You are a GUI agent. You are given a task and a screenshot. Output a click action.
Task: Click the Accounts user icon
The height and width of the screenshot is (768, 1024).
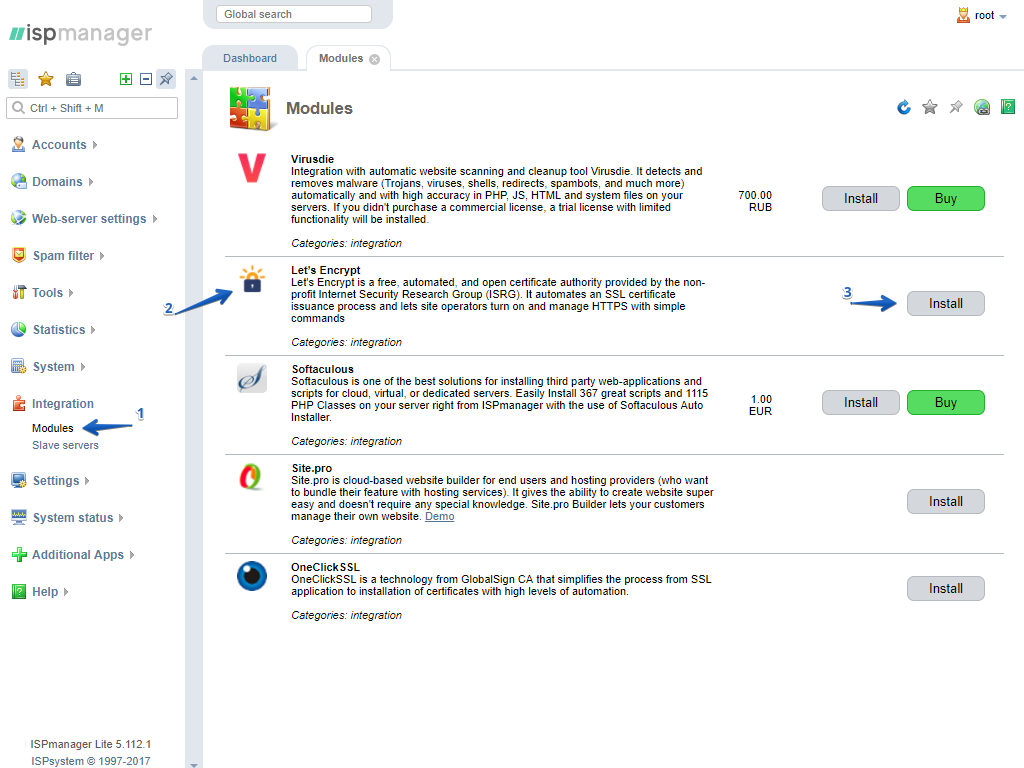(x=18, y=144)
